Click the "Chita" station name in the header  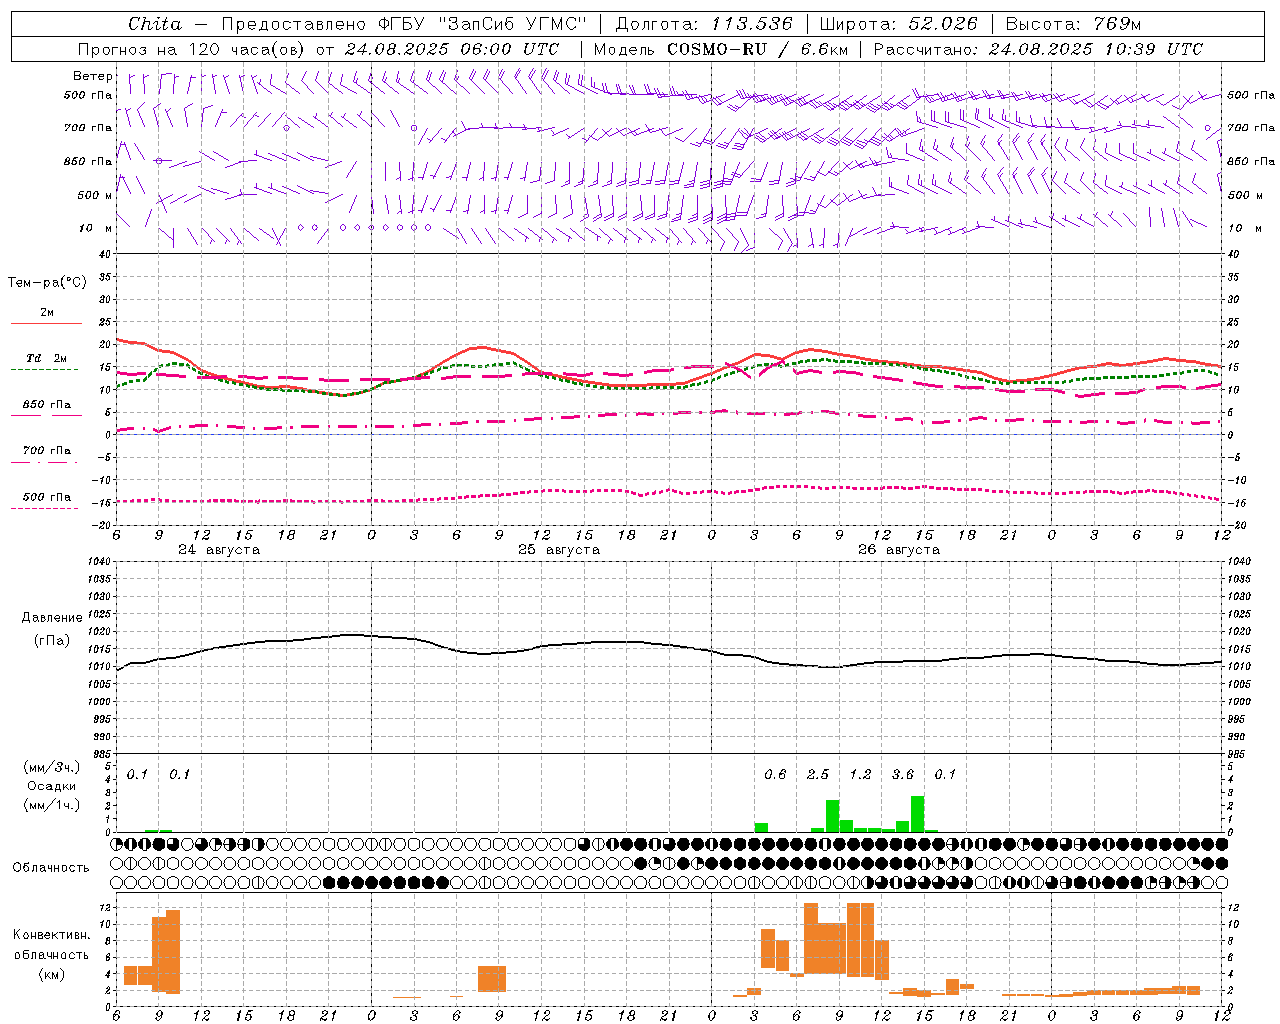tap(155, 24)
